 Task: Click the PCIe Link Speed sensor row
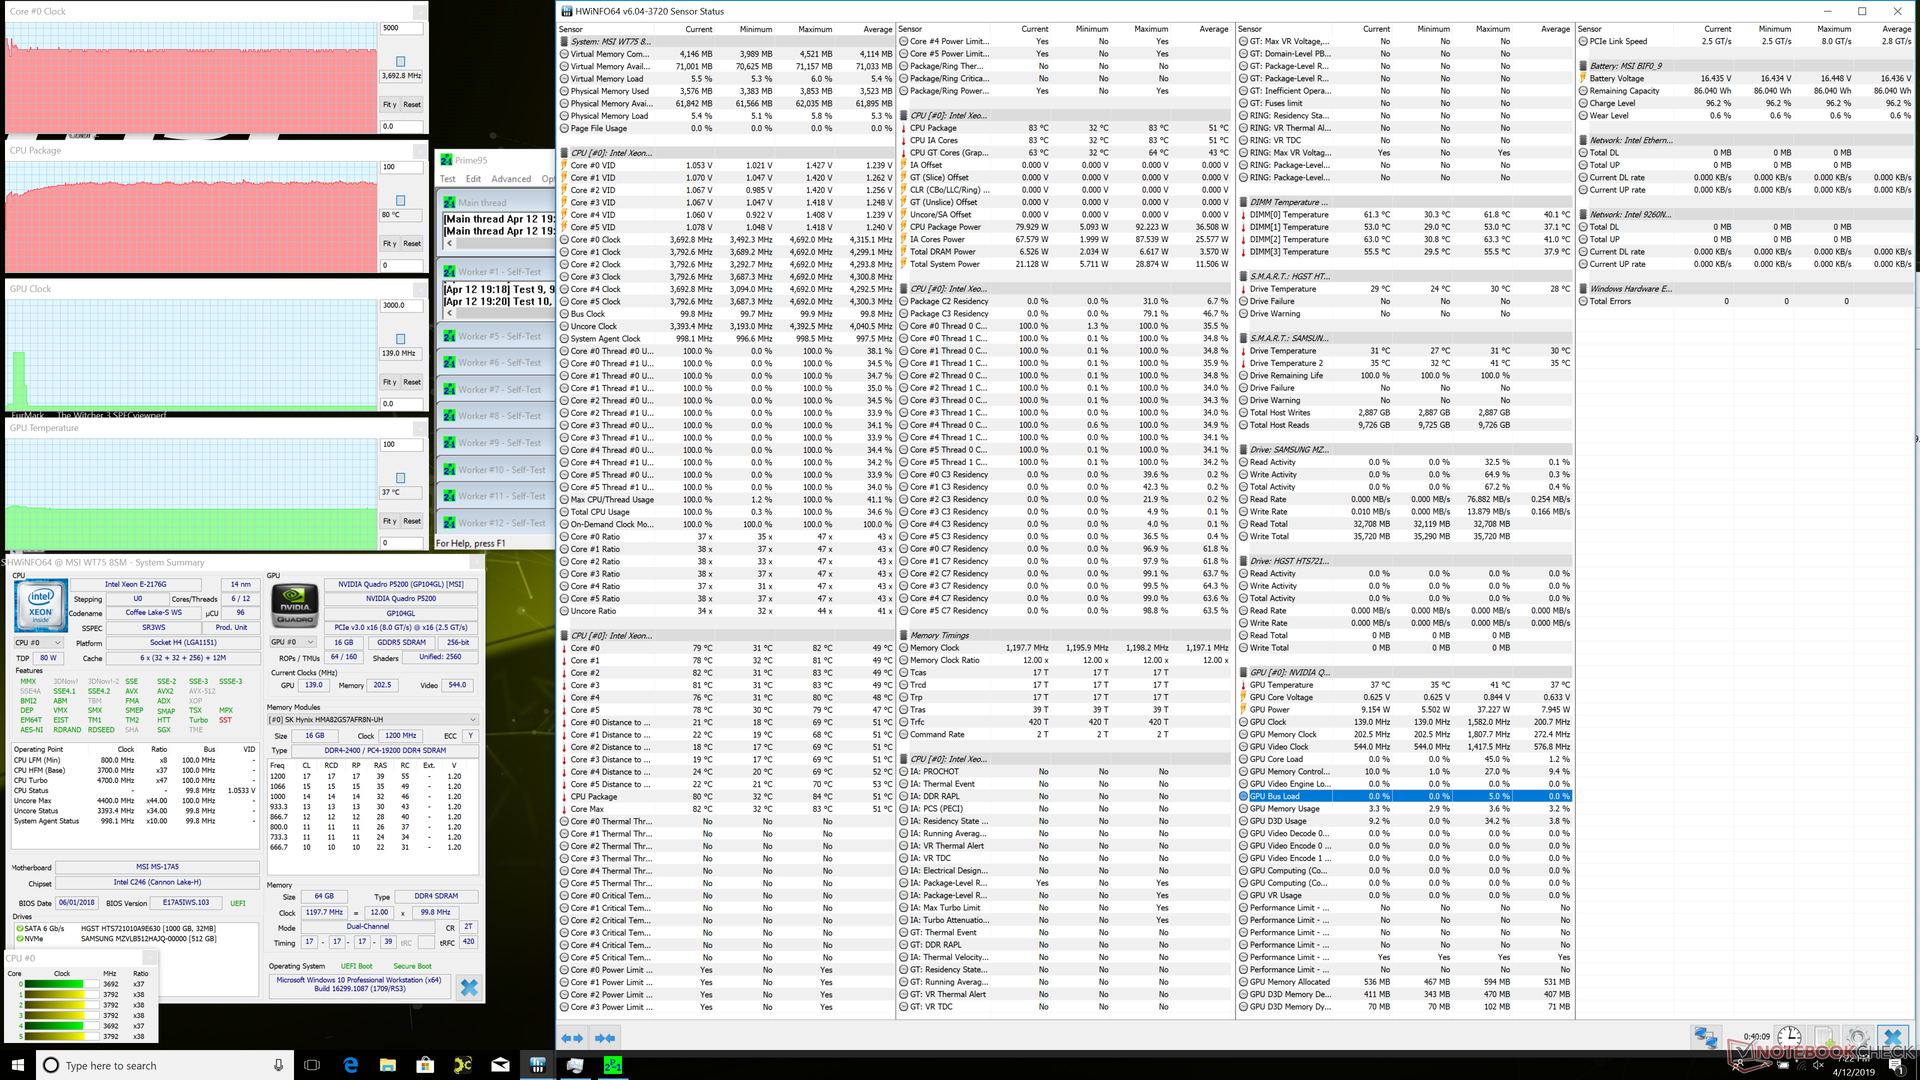[x=1745, y=42]
